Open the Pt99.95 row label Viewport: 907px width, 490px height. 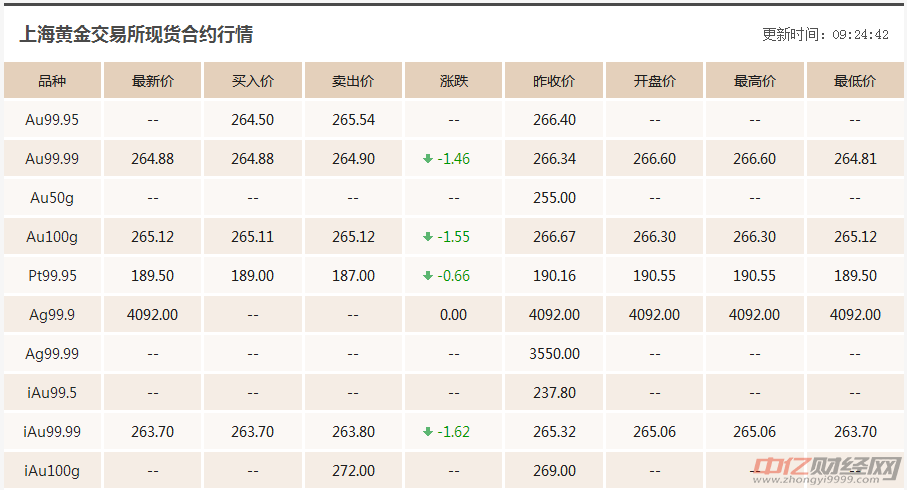point(52,276)
